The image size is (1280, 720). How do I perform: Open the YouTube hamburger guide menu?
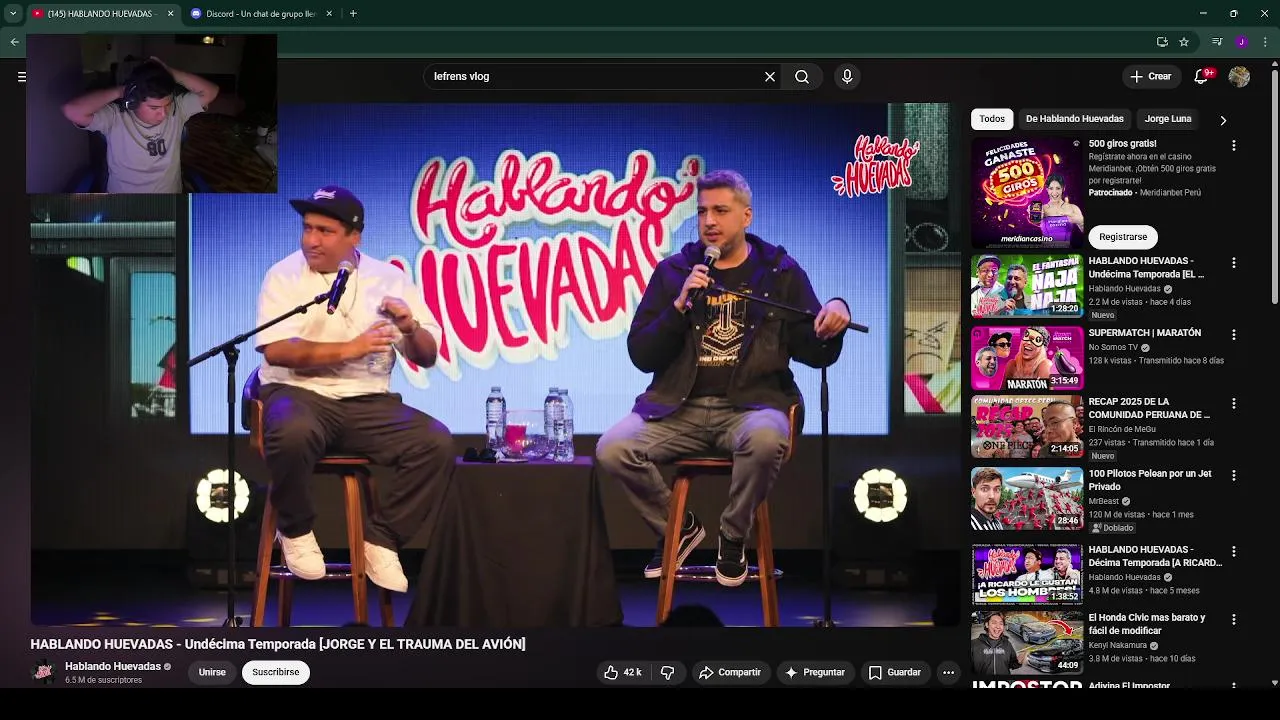point(21,77)
